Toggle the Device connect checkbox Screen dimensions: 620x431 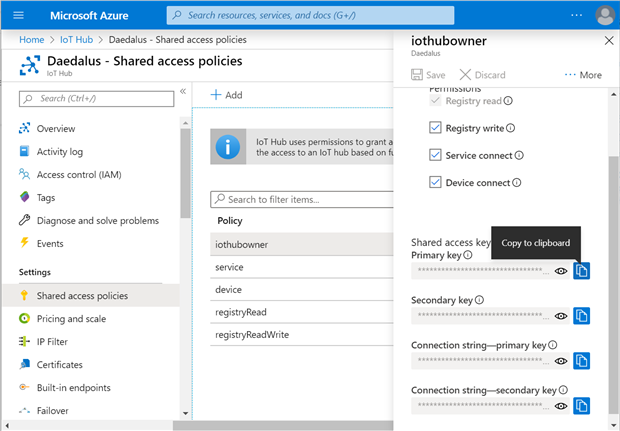(x=435, y=182)
